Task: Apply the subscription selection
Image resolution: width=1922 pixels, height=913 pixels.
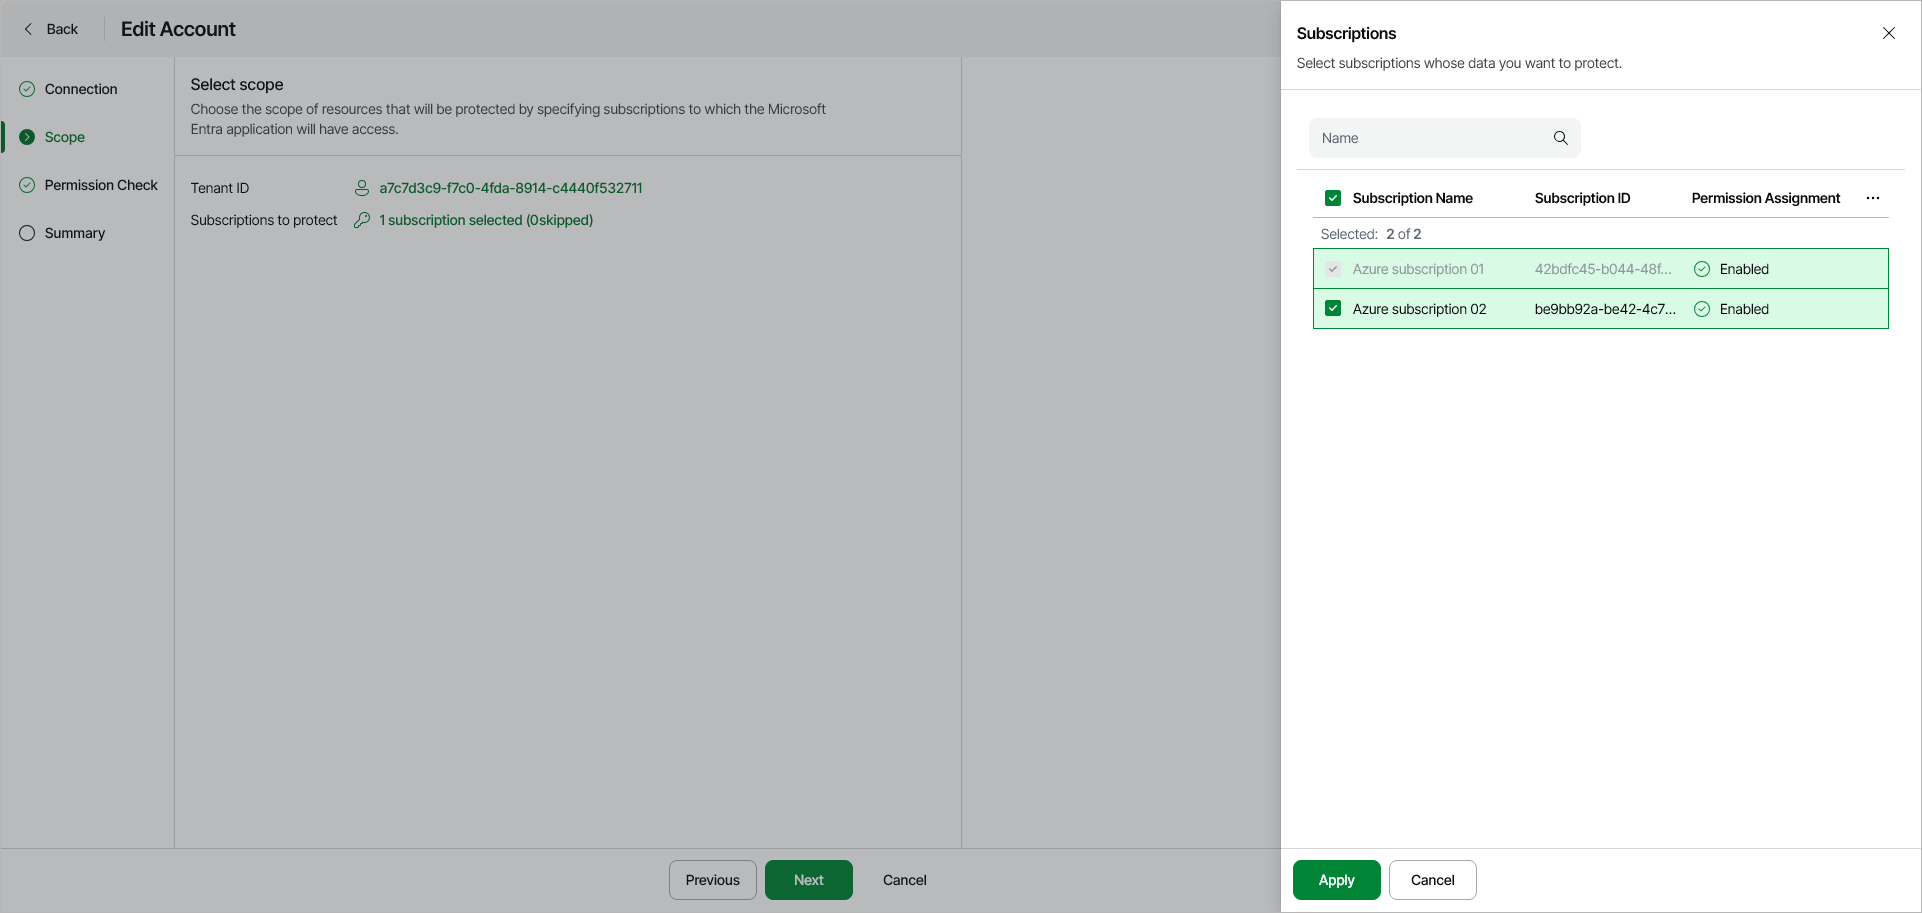Action: tap(1336, 880)
